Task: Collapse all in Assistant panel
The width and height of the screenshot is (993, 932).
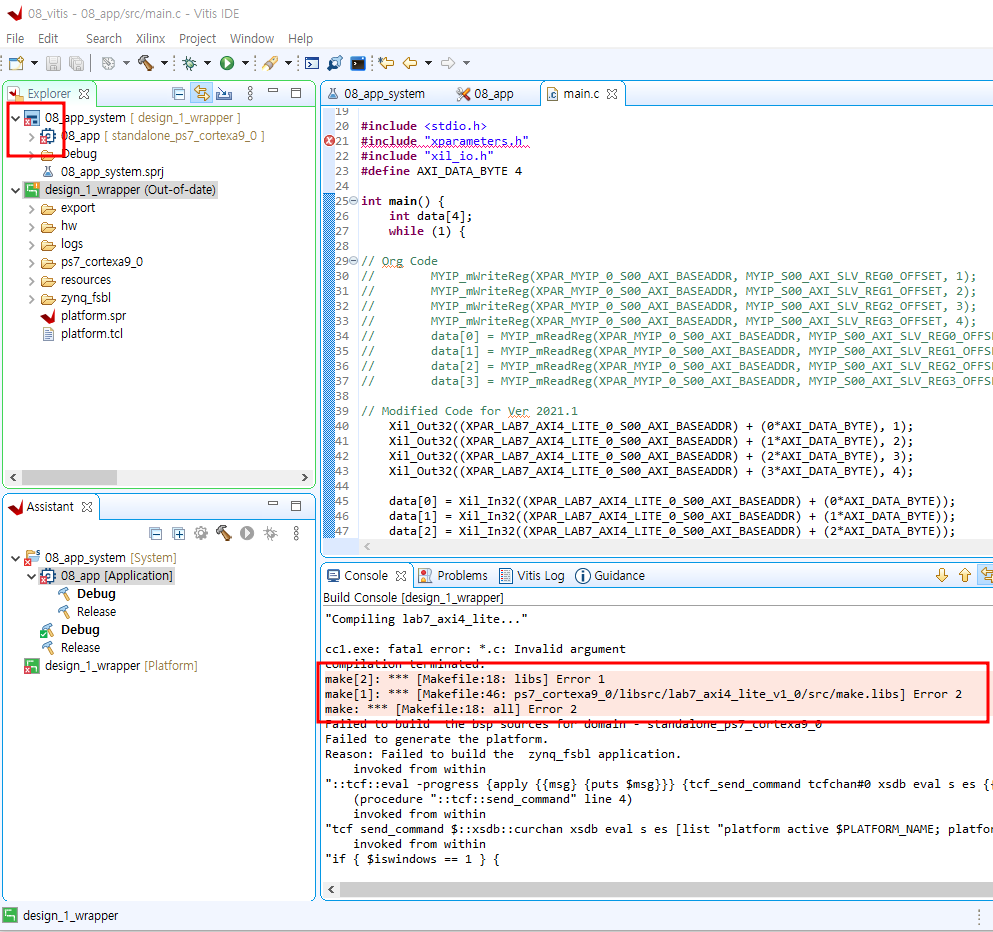Action: (x=156, y=534)
